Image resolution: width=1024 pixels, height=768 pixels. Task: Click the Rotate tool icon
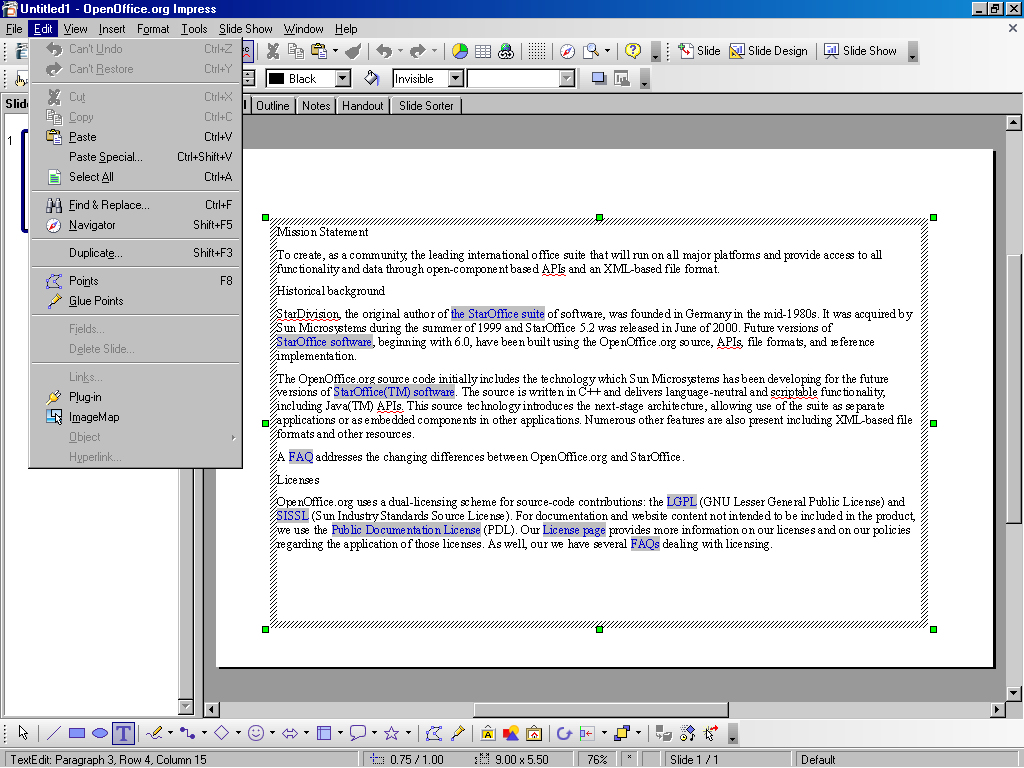click(563, 734)
